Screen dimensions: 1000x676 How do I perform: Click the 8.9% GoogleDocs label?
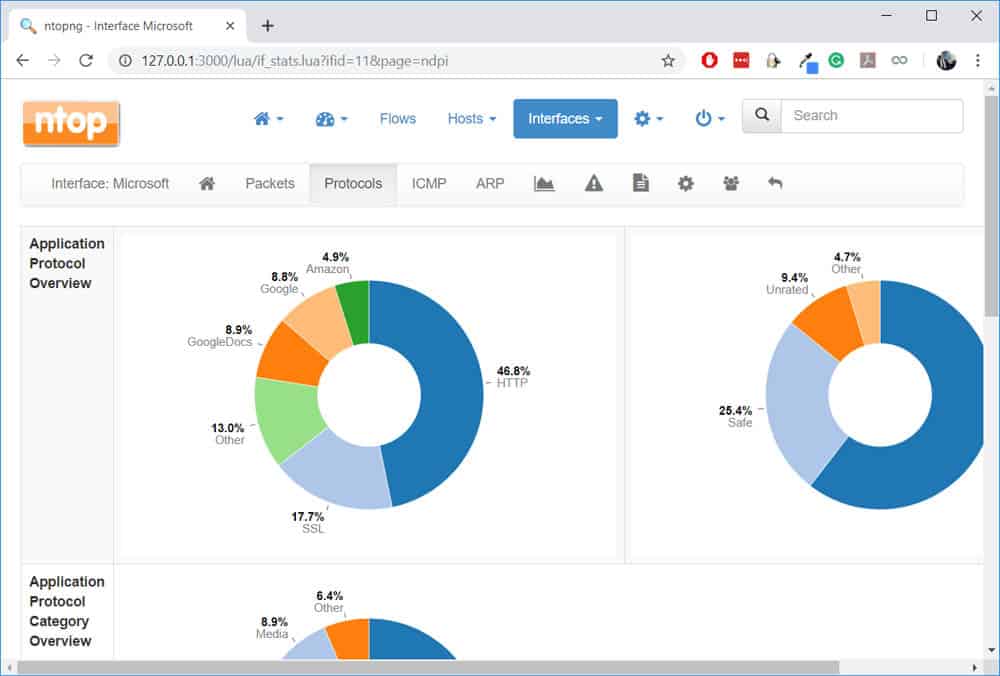coord(220,336)
